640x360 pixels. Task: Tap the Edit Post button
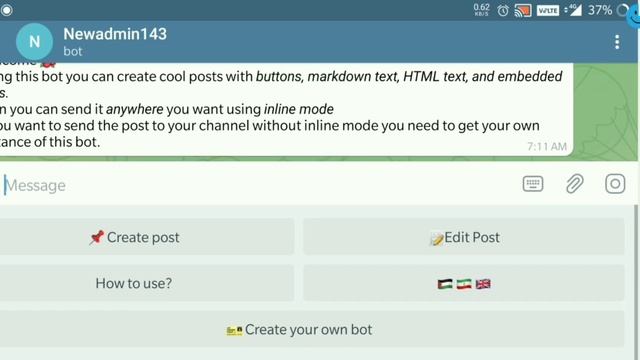[x=464, y=237]
